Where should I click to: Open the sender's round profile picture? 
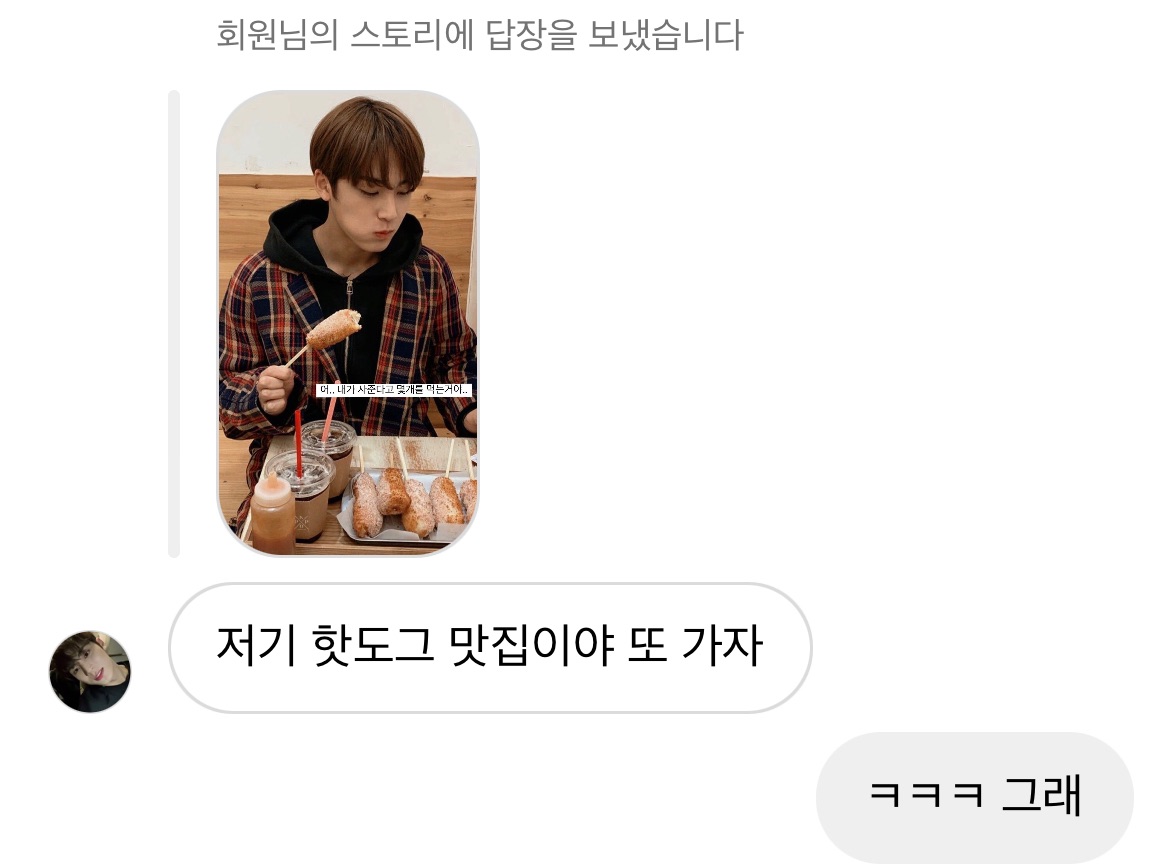click(x=90, y=672)
